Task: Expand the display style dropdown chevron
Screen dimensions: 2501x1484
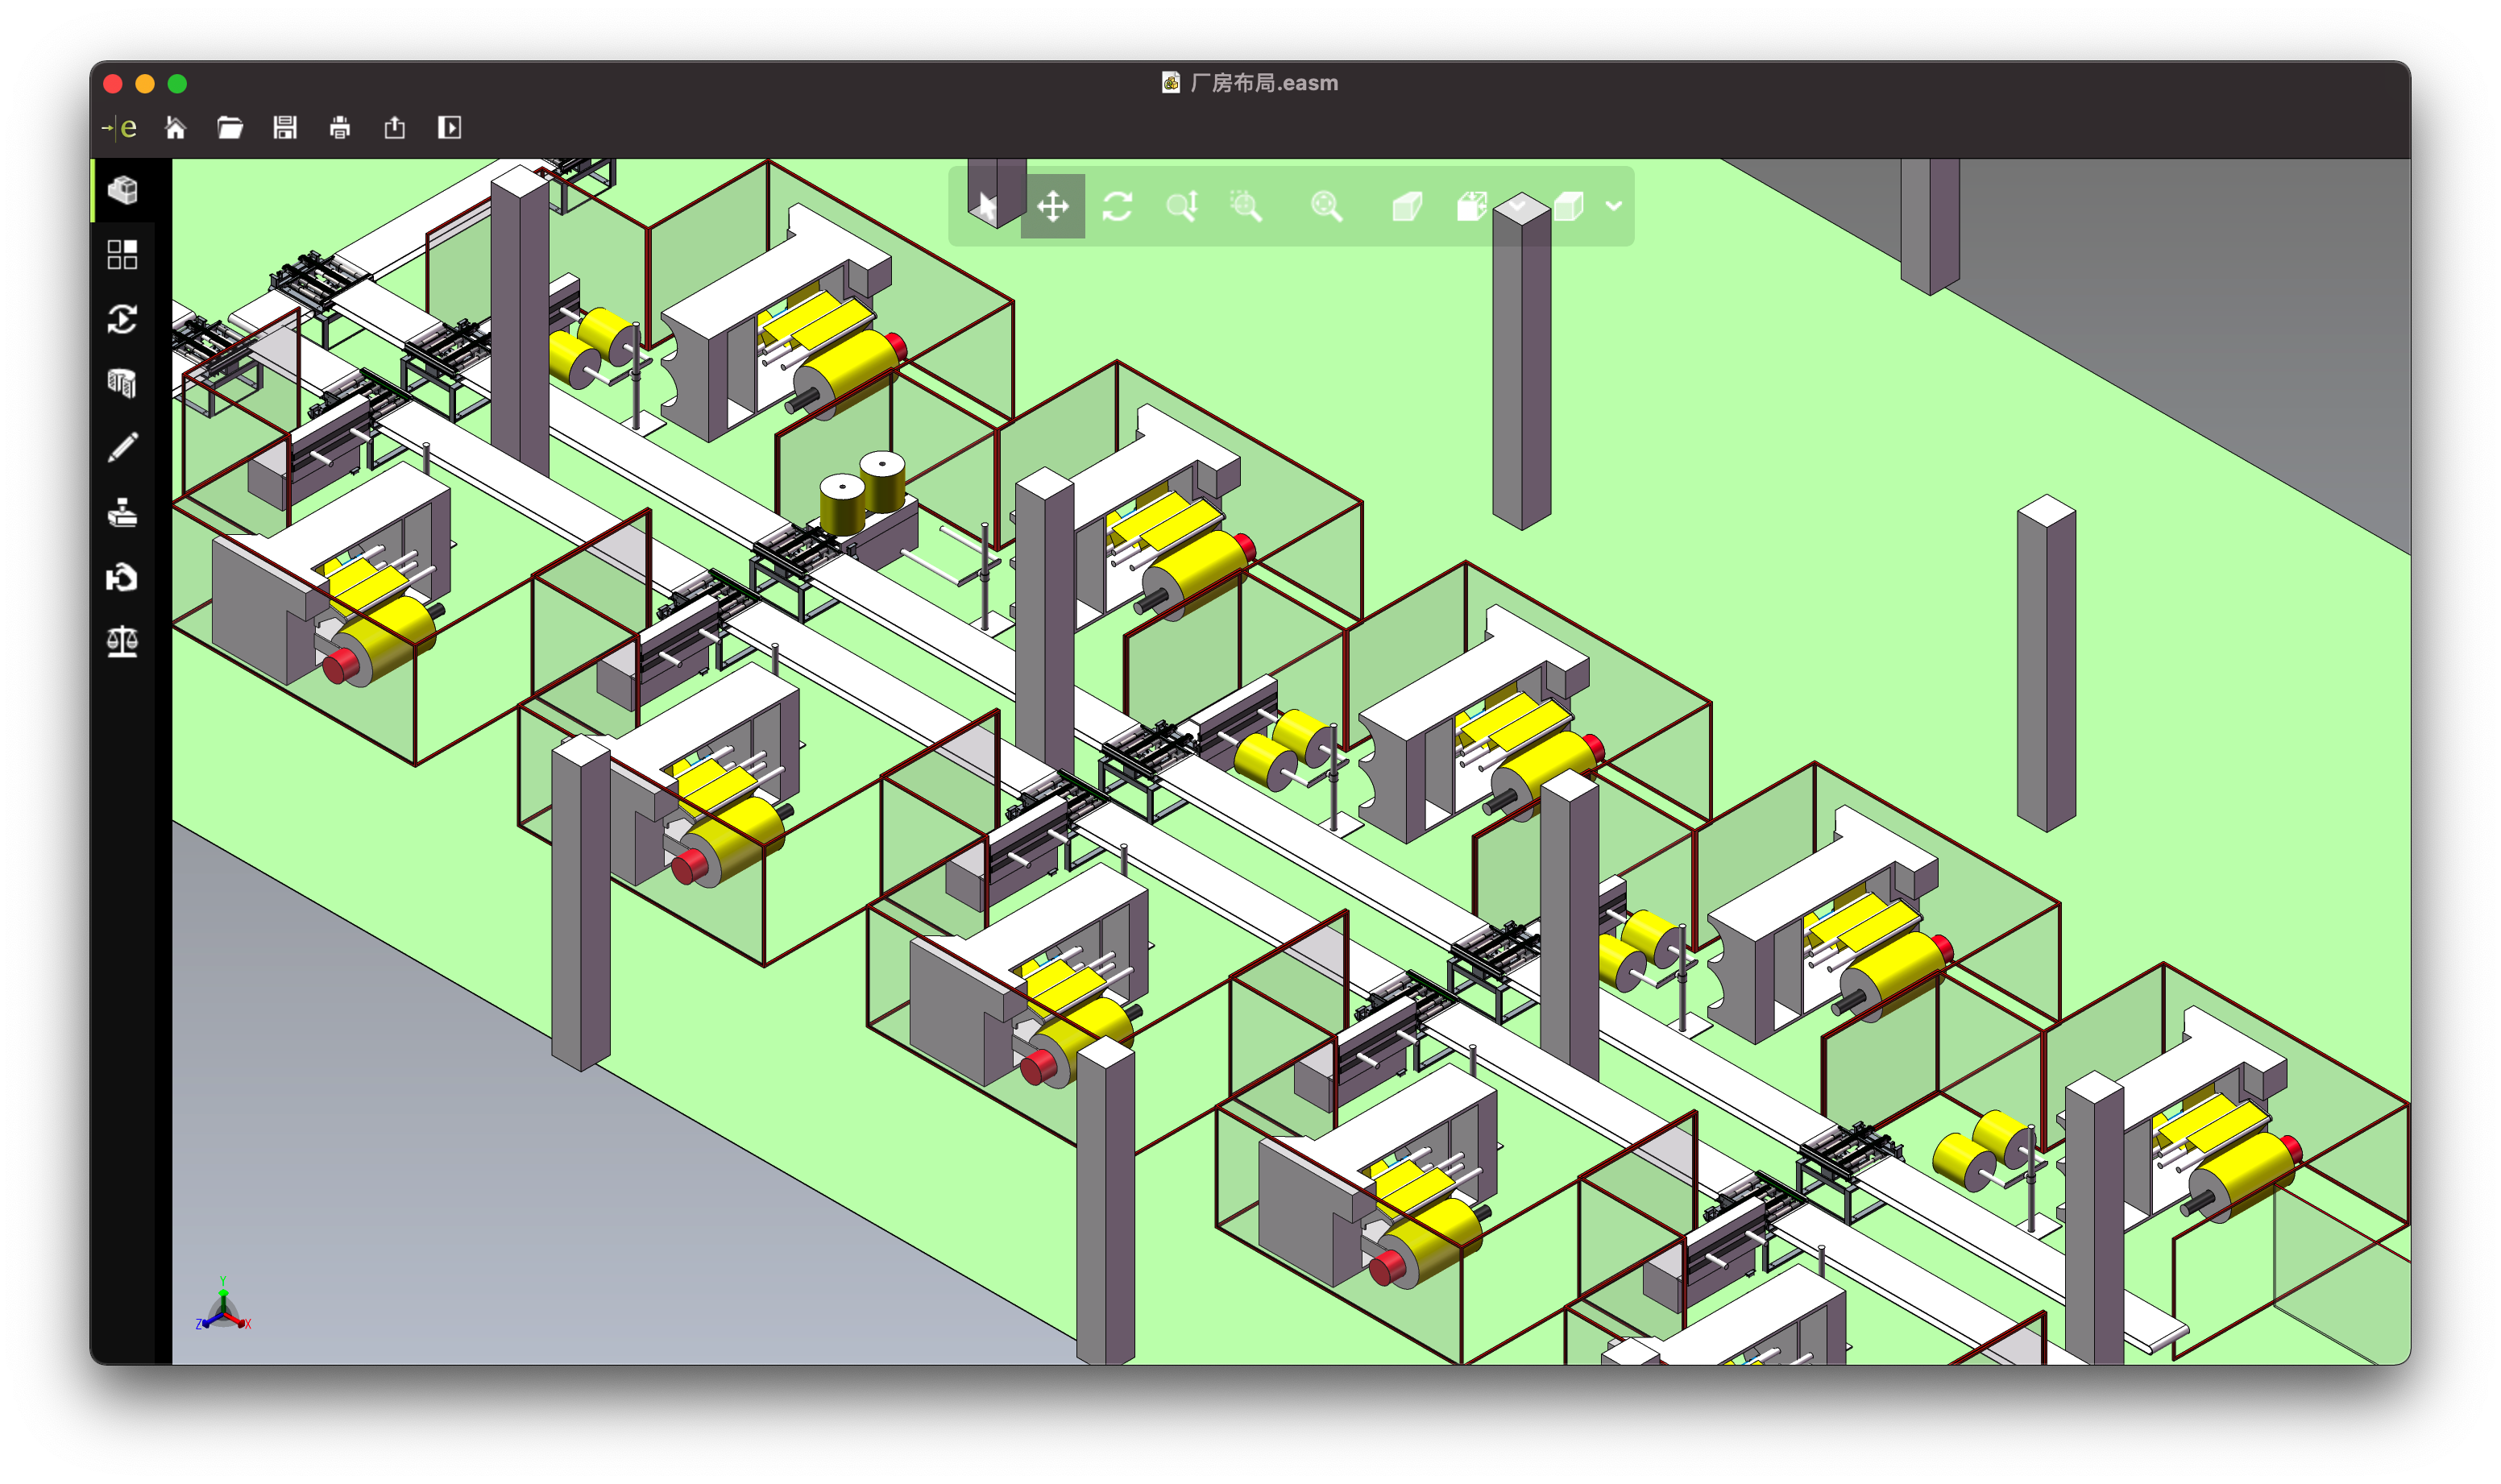Action: (x=1613, y=207)
